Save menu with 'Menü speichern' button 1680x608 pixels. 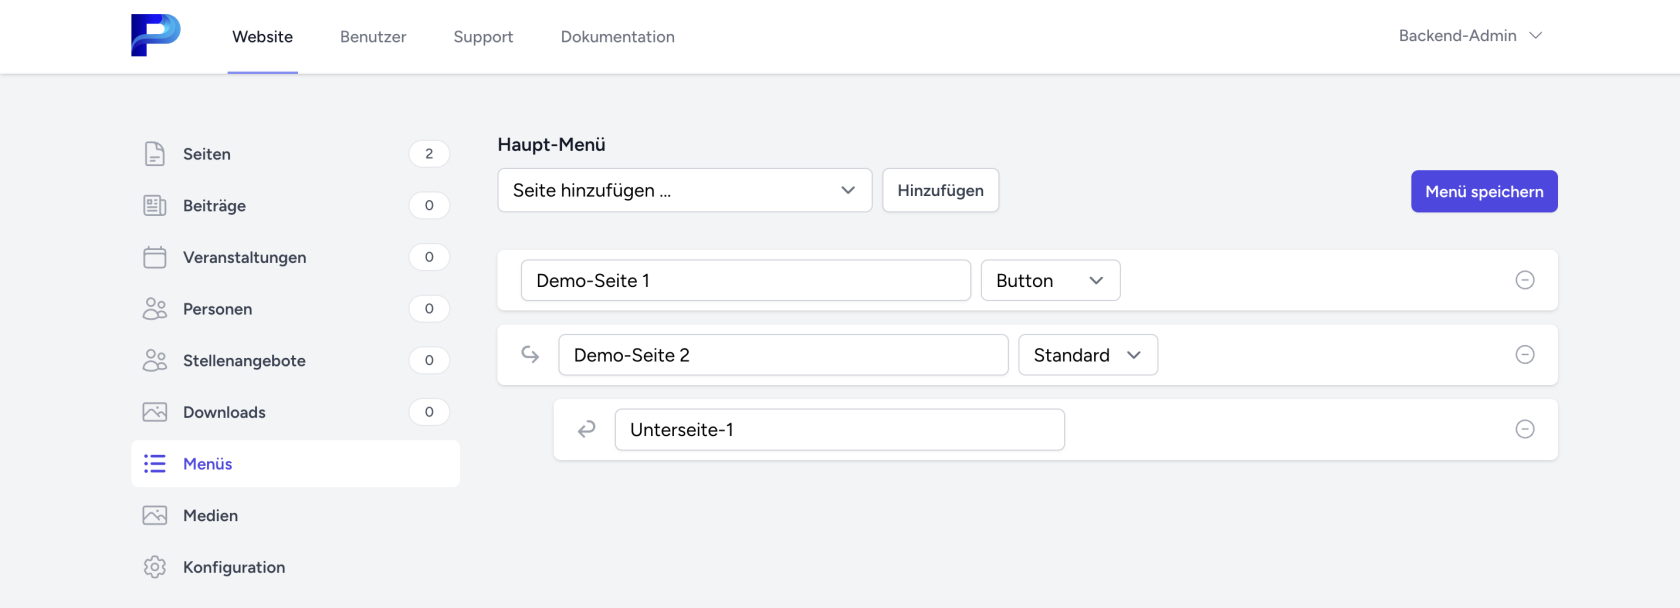(1483, 191)
